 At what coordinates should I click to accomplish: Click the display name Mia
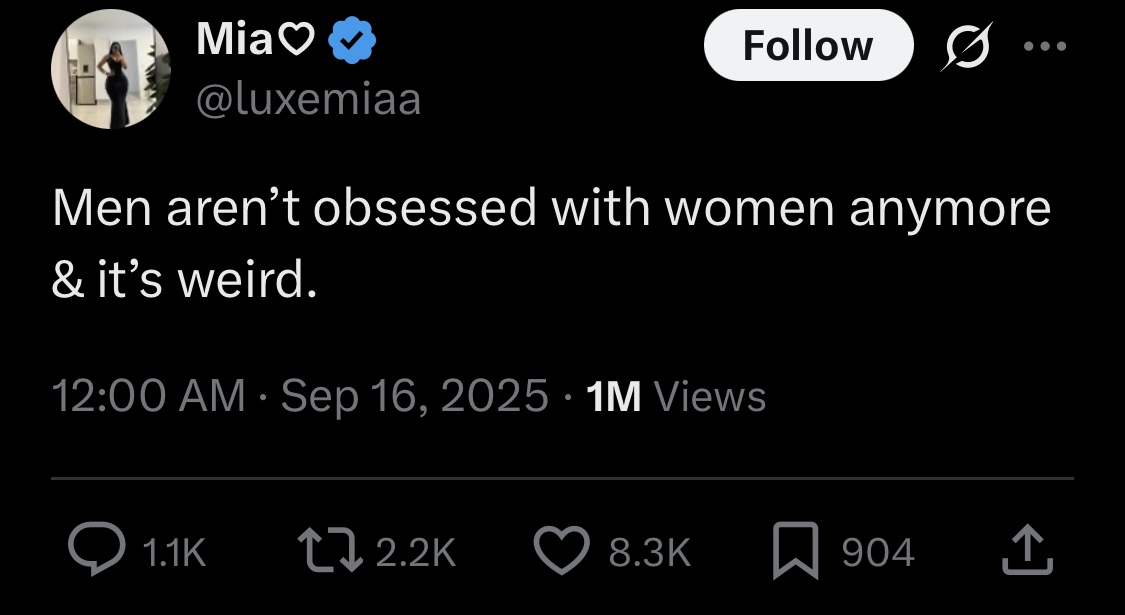pyautogui.click(x=232, y=40)
